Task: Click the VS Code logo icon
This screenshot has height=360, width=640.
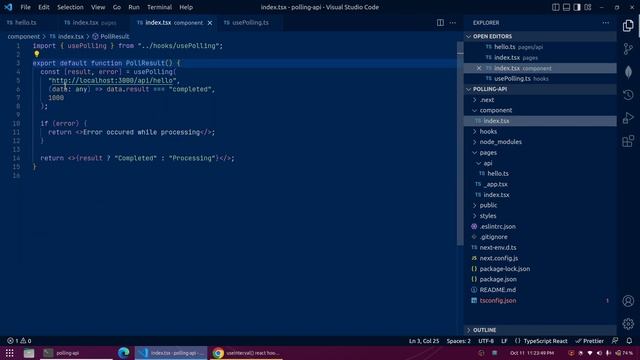Action: (8, 7)
